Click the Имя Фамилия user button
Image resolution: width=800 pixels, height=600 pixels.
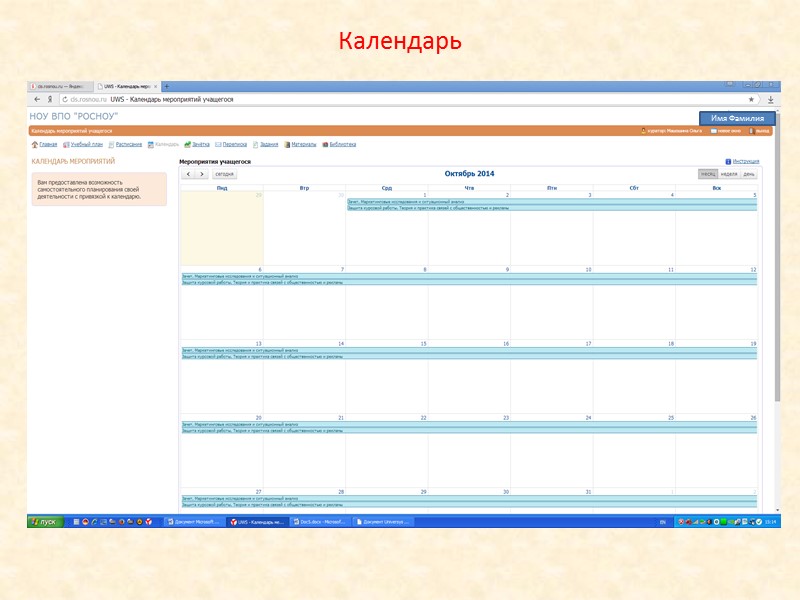pyautogui.click(x=737, y=118)
